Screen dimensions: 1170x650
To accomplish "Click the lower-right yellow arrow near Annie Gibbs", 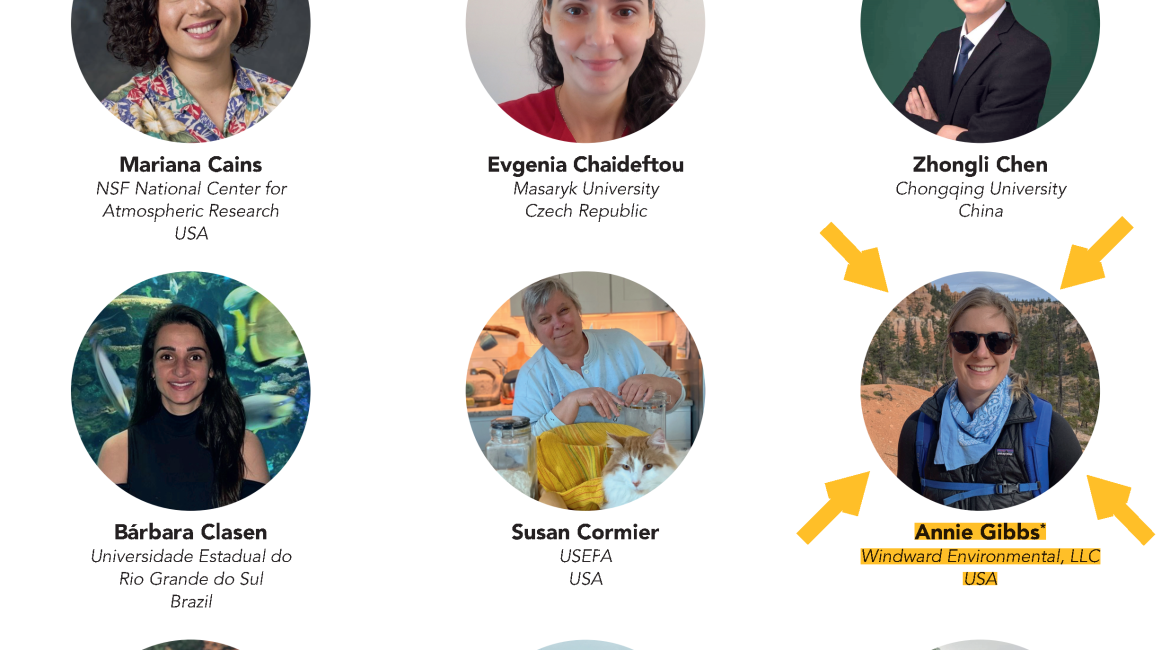I will click(1121, 510).
